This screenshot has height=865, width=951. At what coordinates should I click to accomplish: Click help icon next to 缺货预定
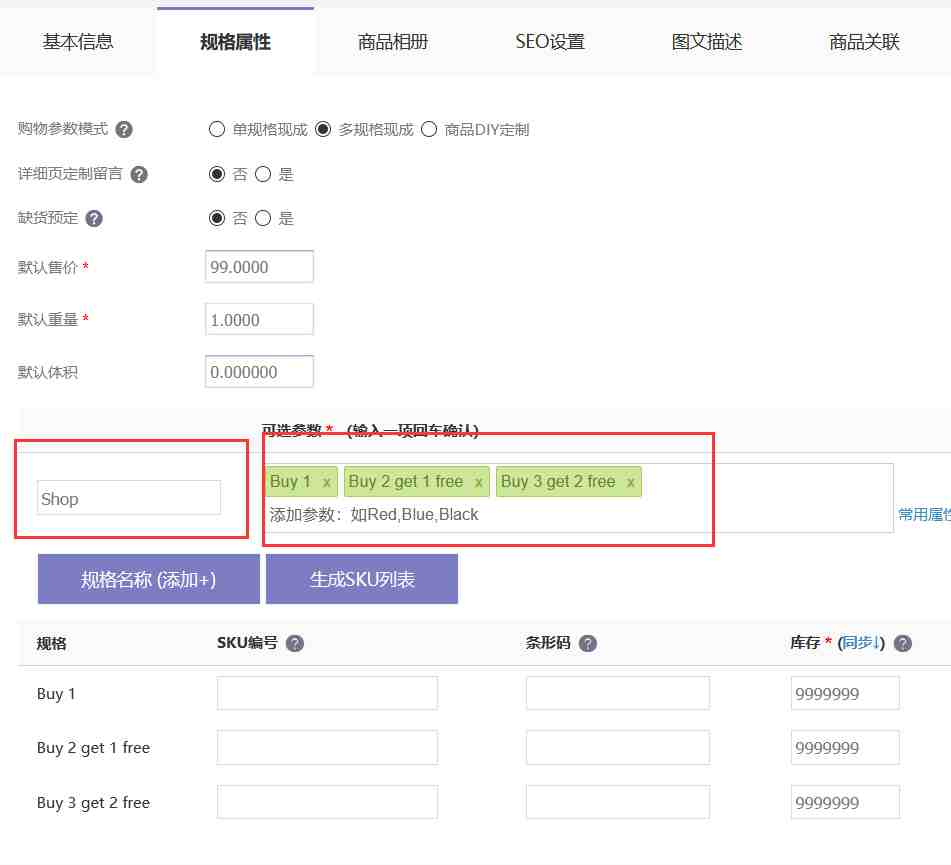pos(94,218)
